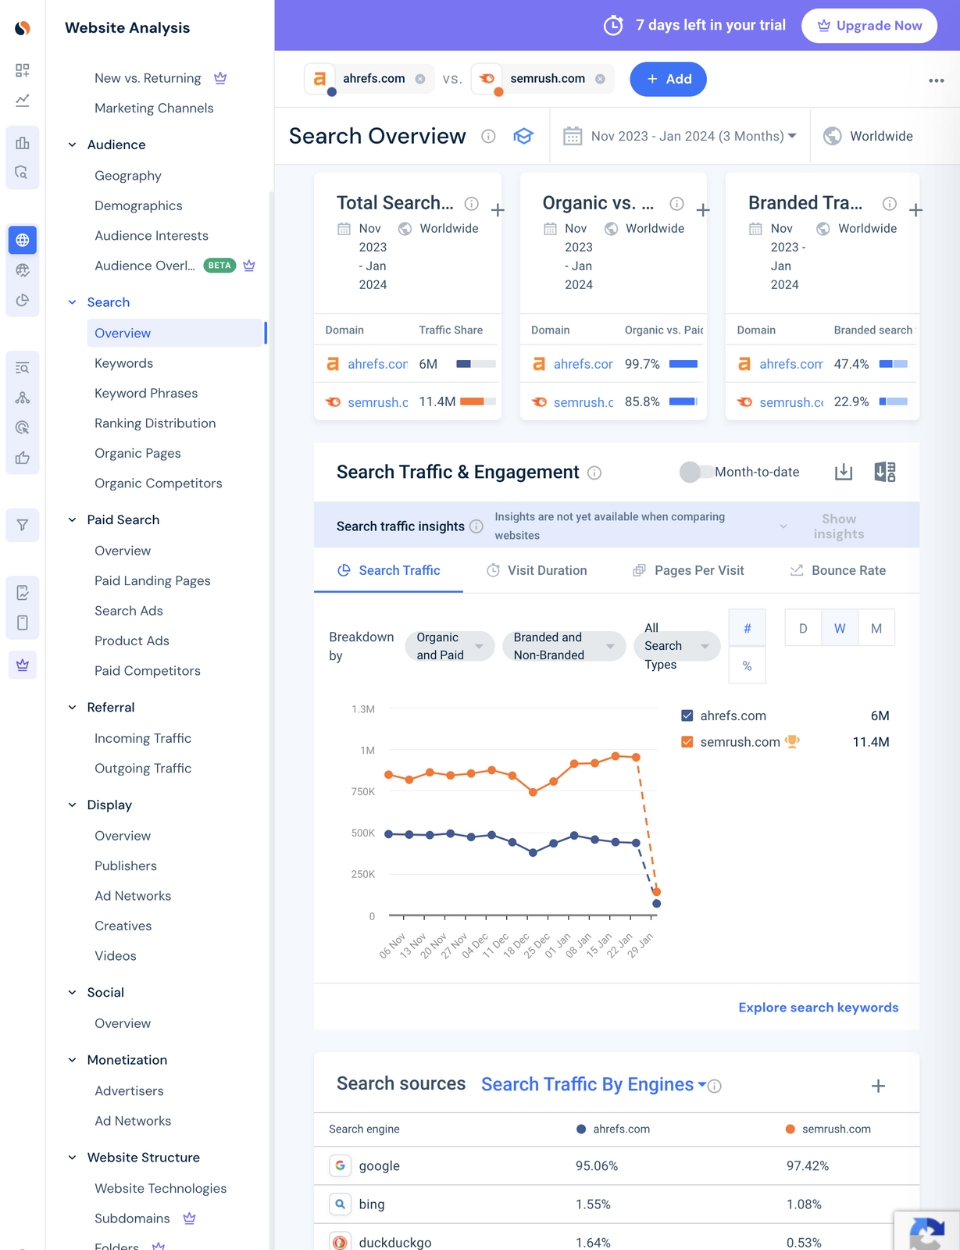Click the crown upgrade icon at sidebar bottom

pos(22,664)
